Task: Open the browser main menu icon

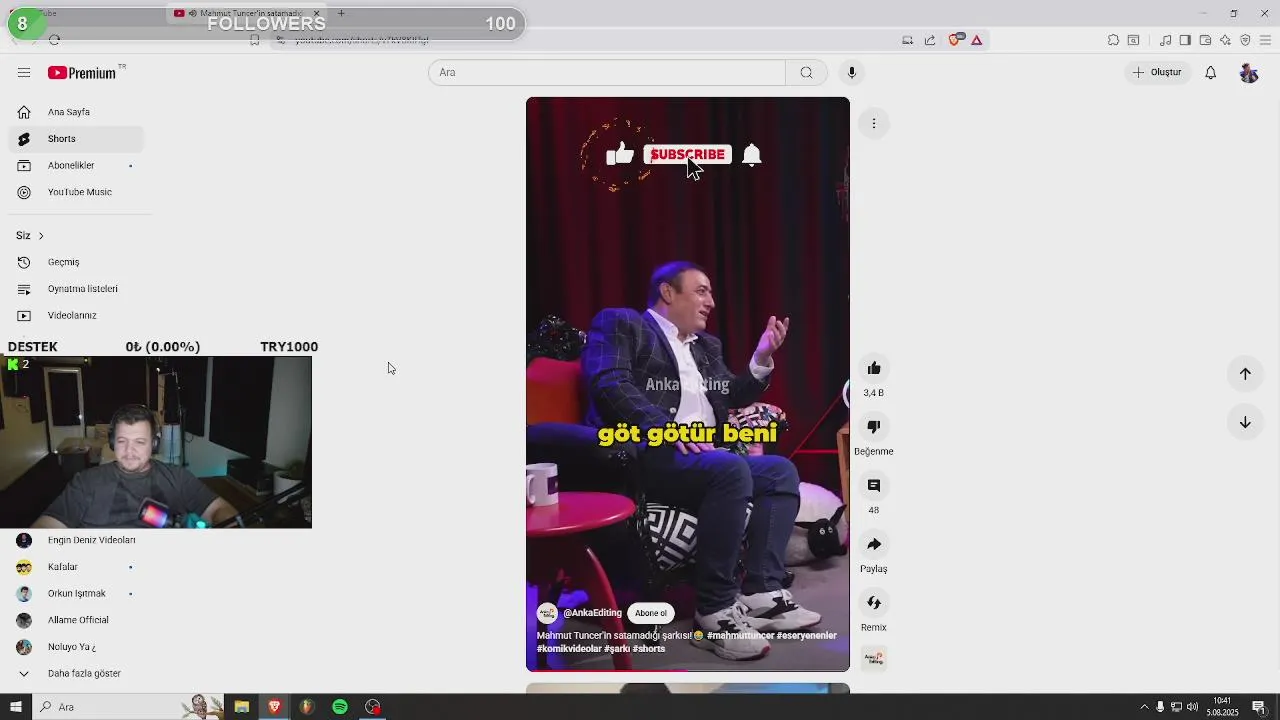Action: pyautogui.click(x=1266, y=40)
